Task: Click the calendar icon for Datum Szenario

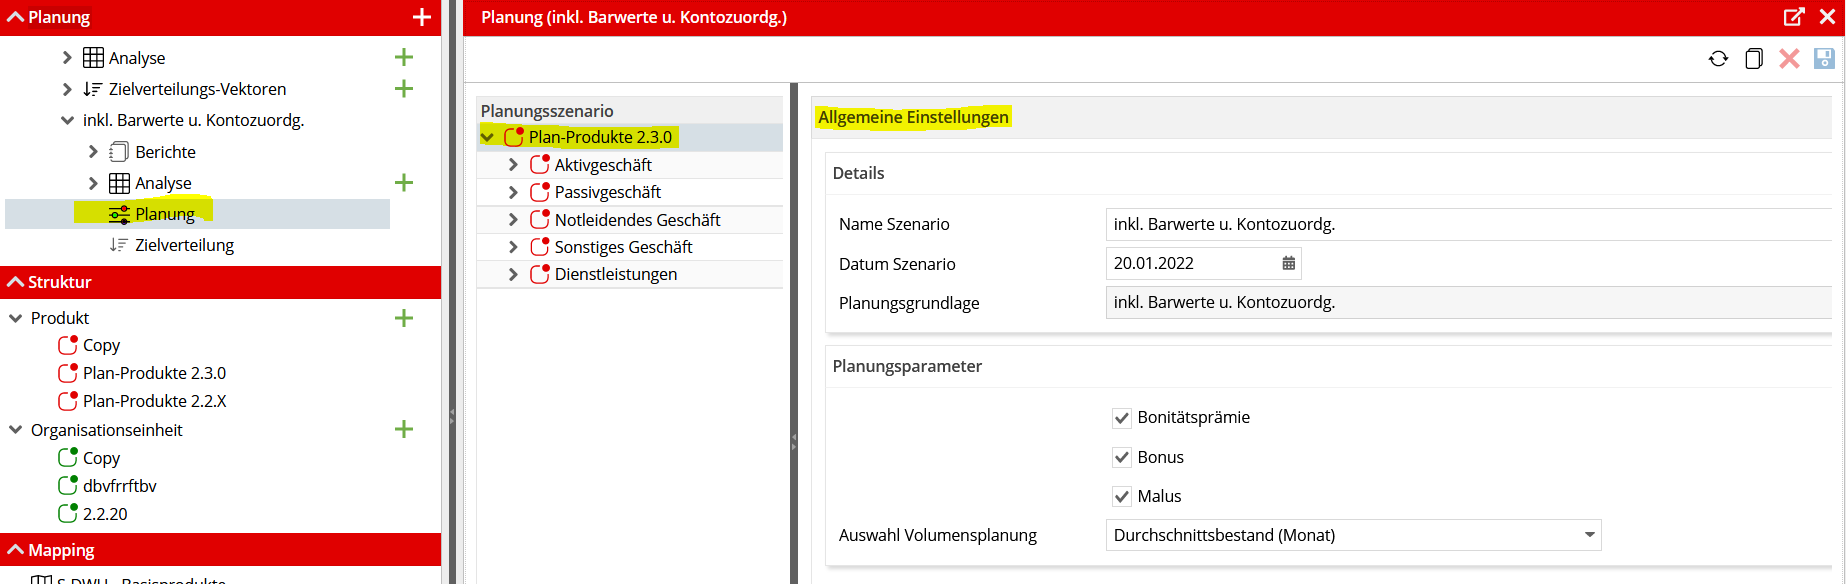Action: pyautogui.click(x=1288, y=263)
